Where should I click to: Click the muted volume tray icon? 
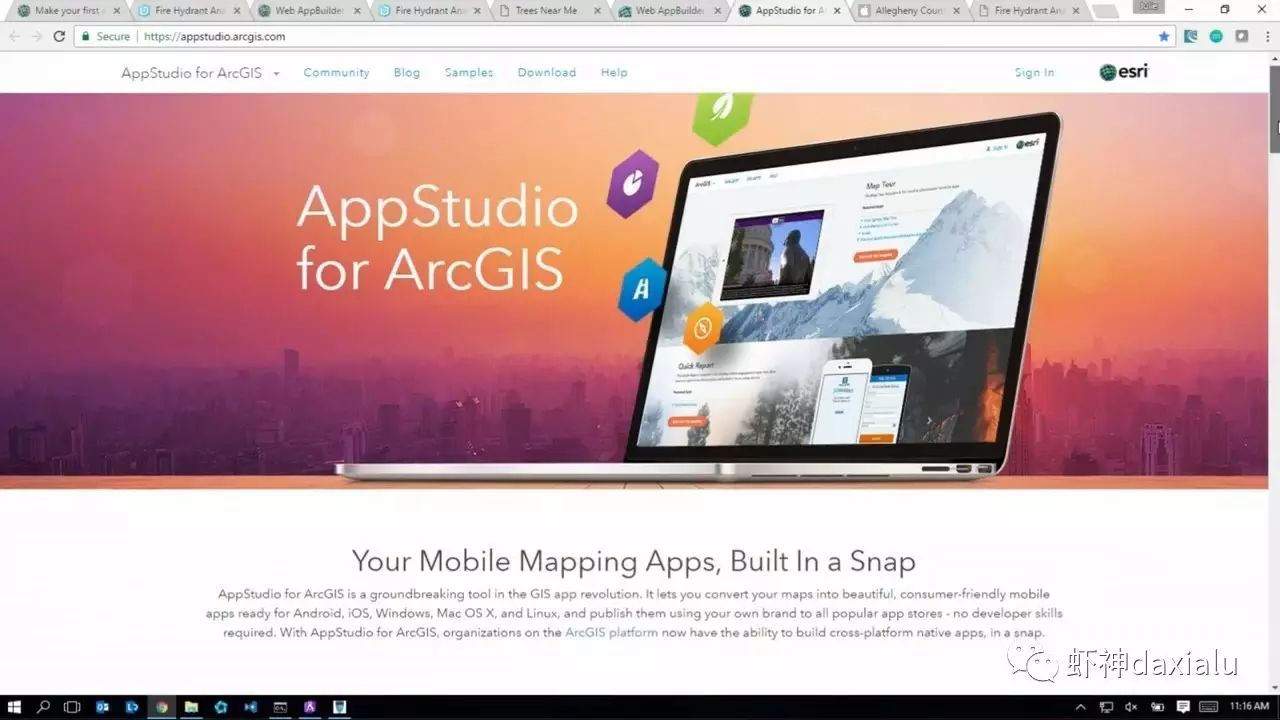point(1132,707)
